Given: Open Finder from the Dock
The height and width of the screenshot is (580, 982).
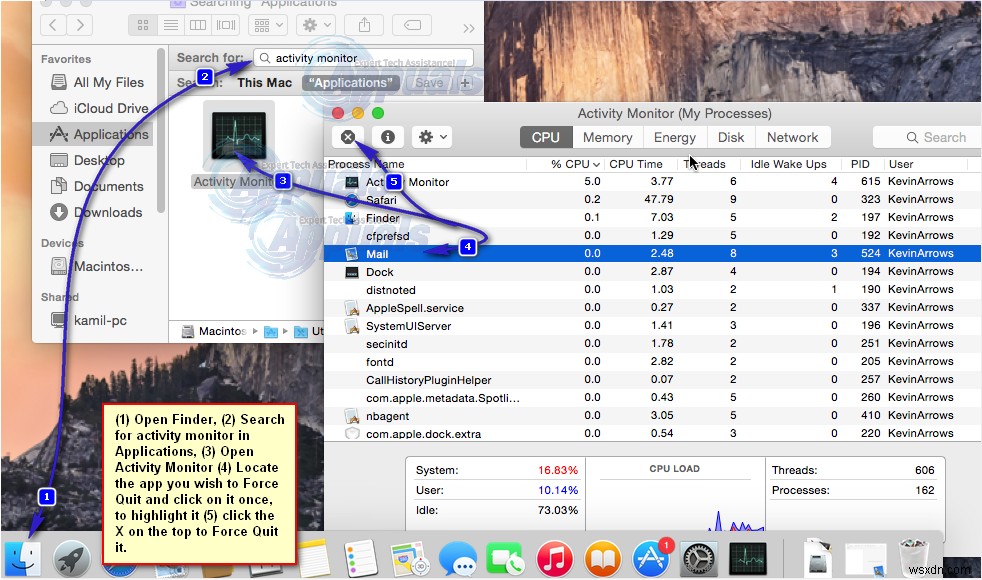Looking at the screenshot, I should (22, 557).
